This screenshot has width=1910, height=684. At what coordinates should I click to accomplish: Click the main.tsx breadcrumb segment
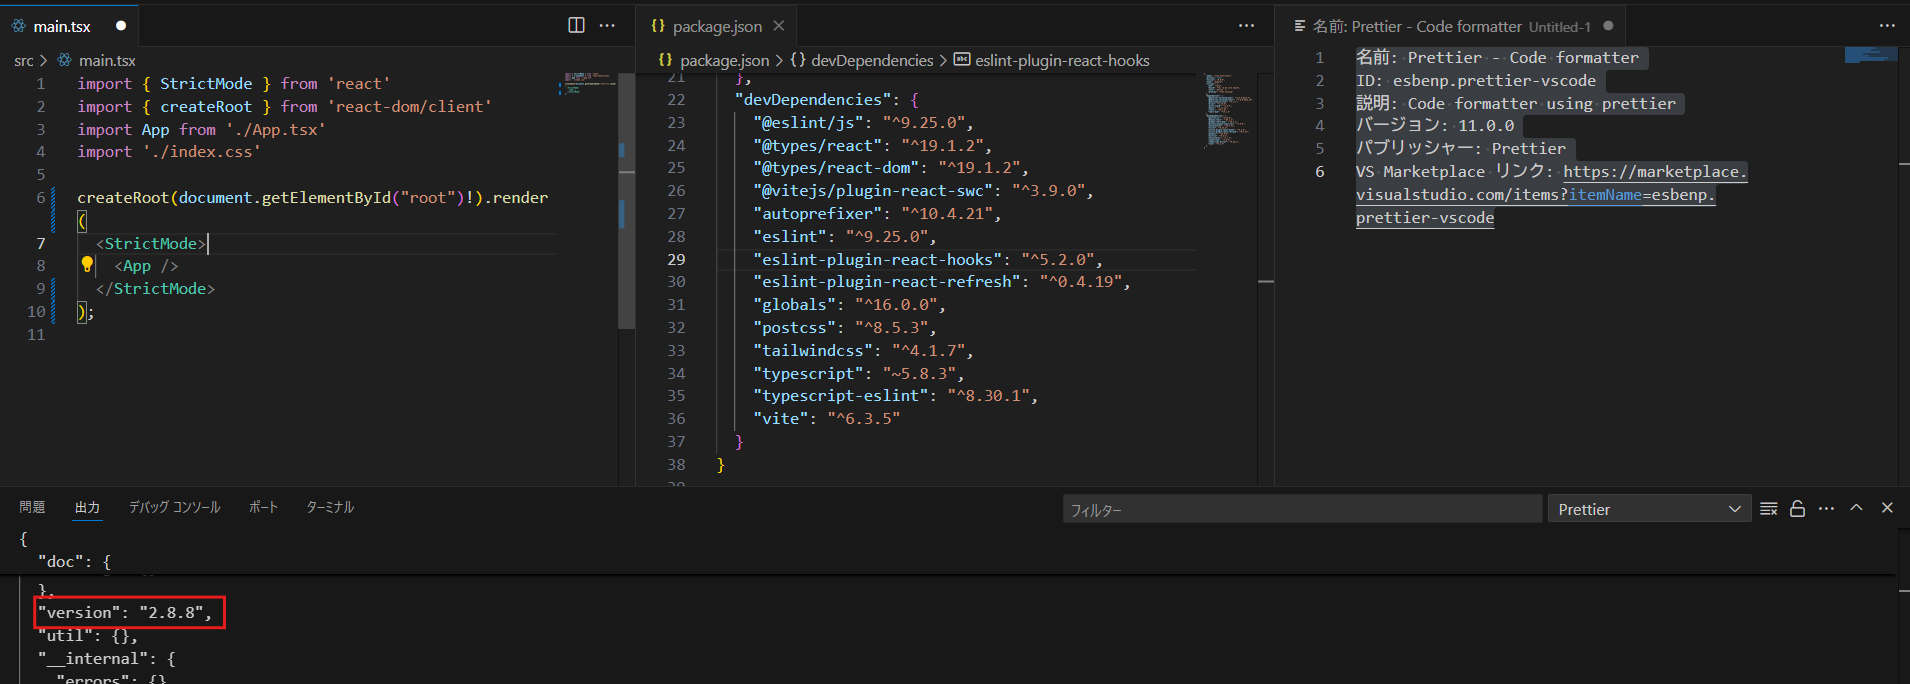click(x=107, y=61)
